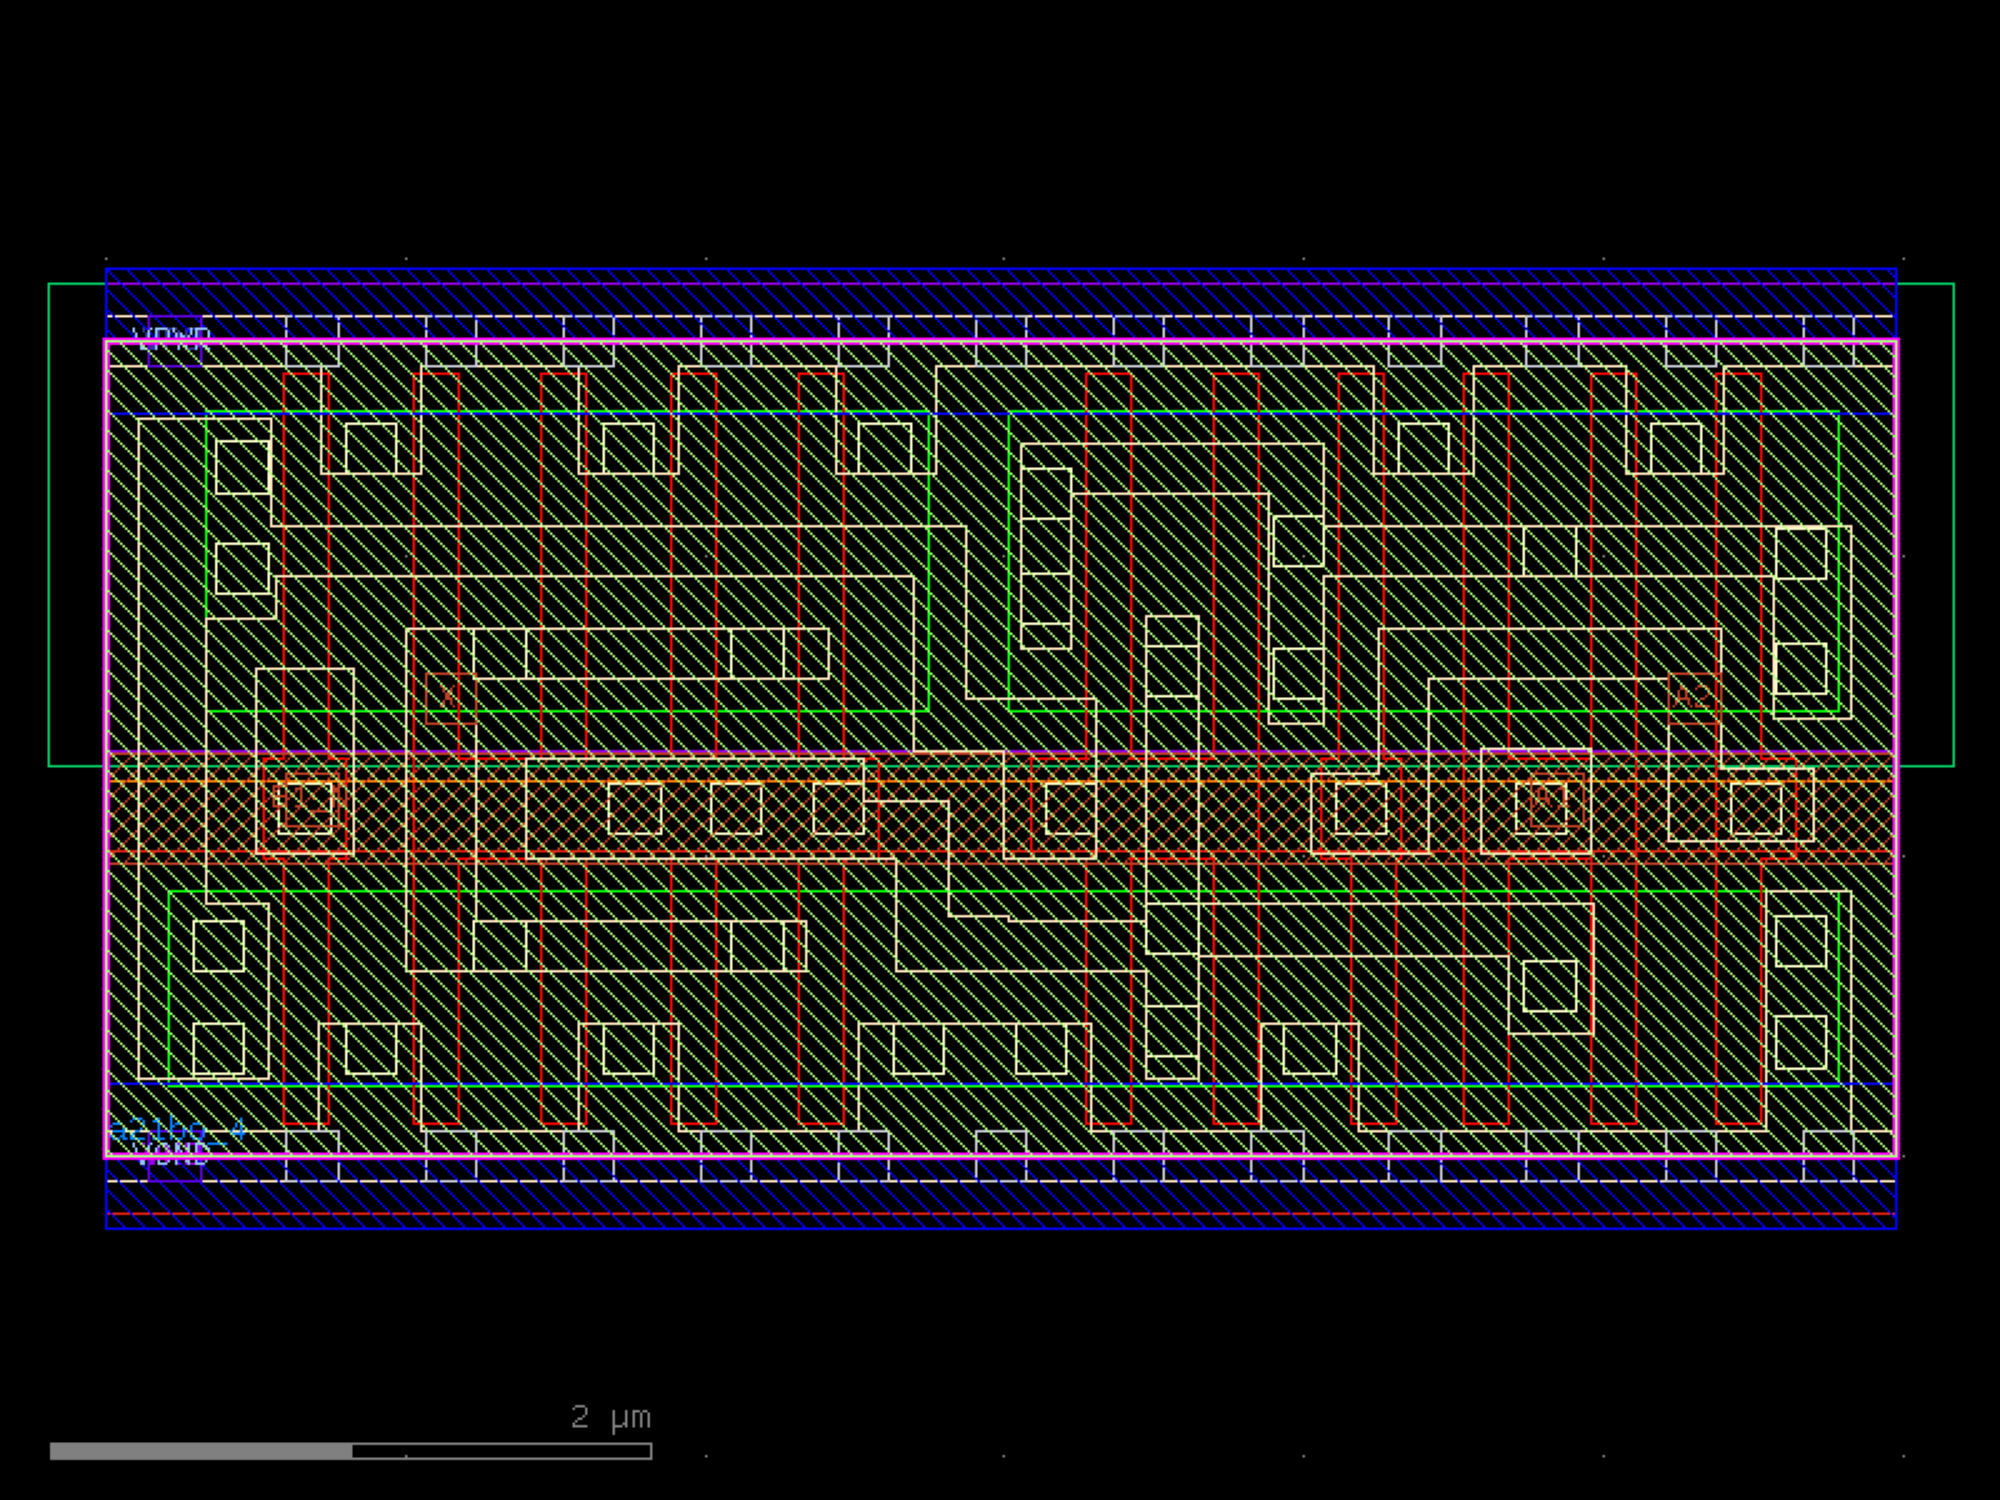
Task: Click the X output pin label
Action: point(447,696)
